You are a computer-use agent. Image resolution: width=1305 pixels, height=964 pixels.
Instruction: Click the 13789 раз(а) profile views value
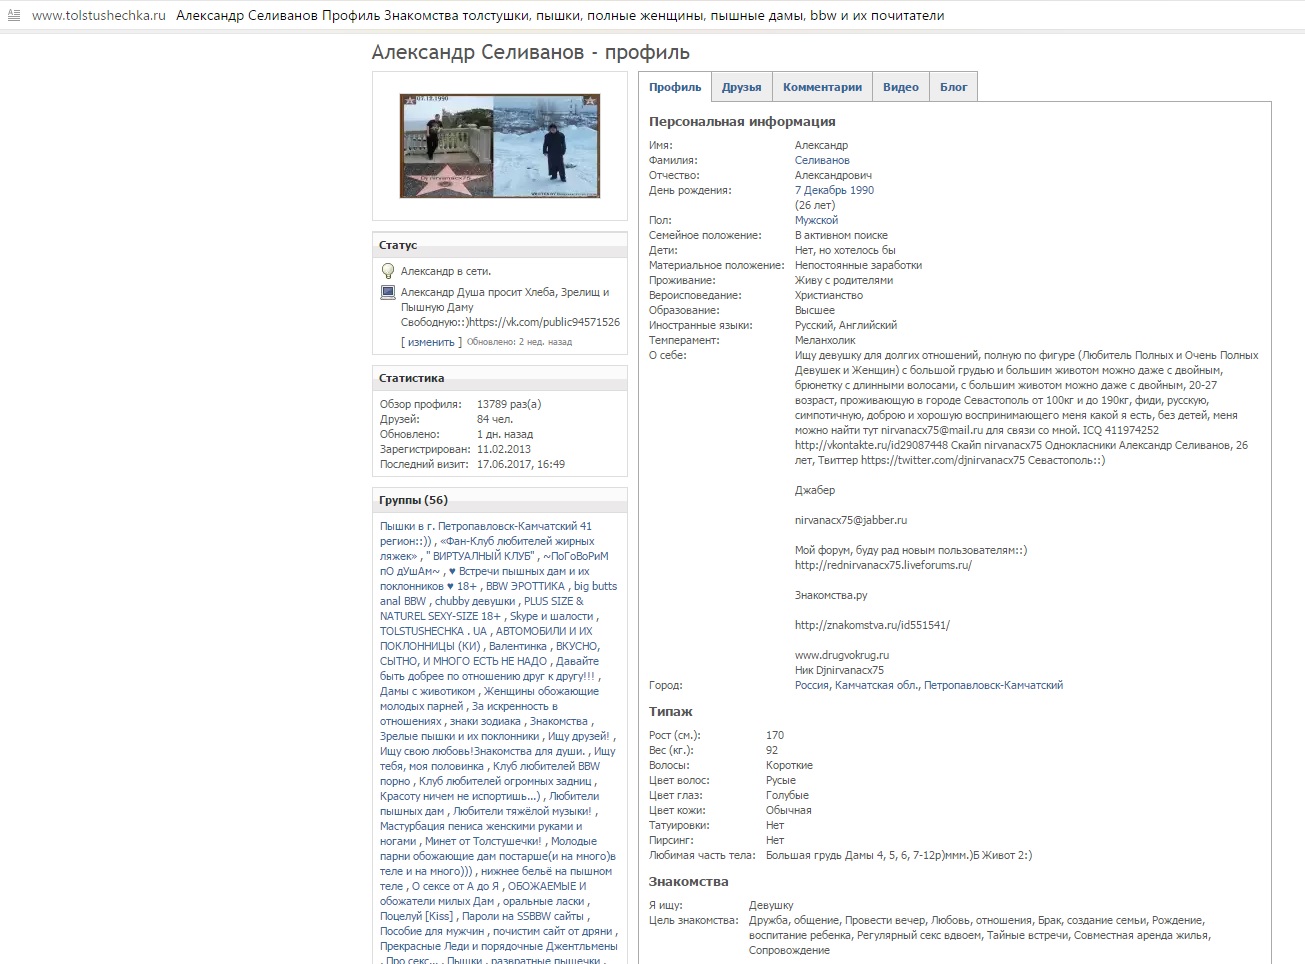[509, 404]
